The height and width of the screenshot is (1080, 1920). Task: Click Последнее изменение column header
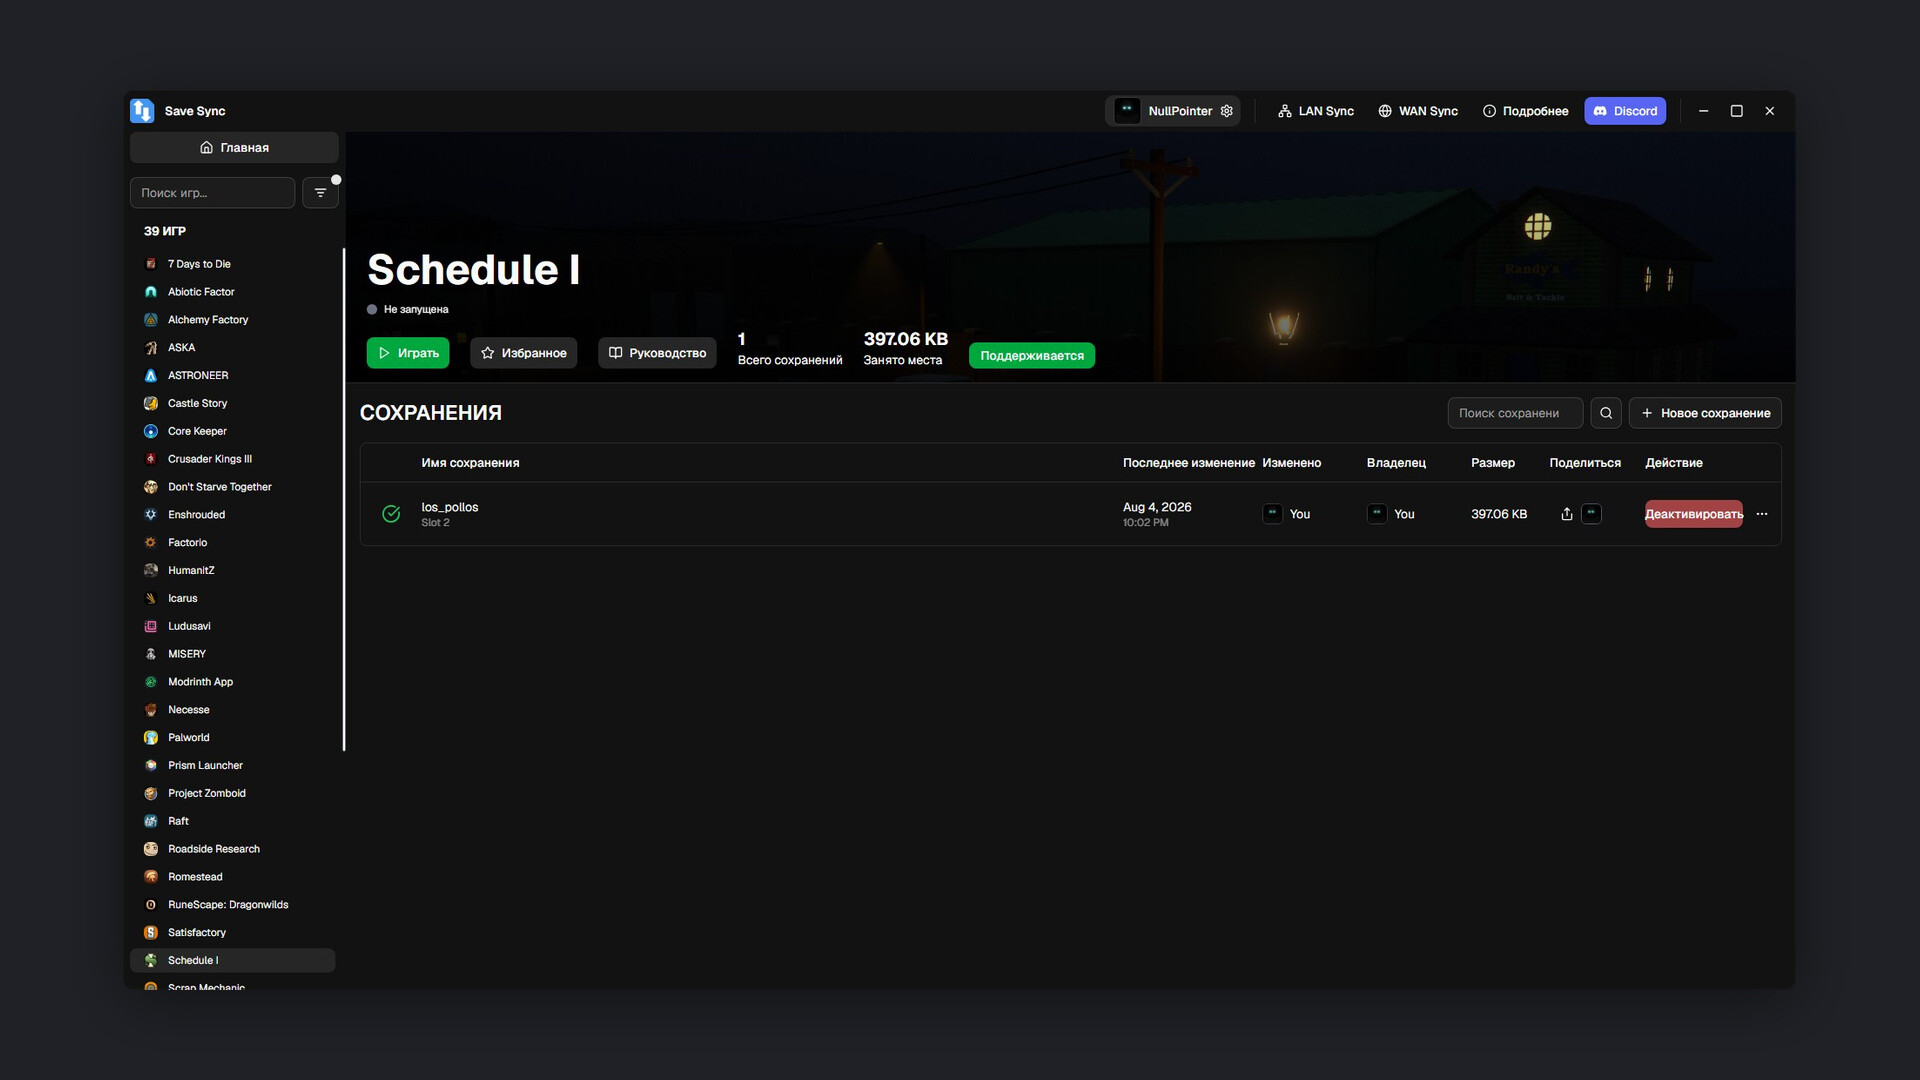click(x=1188, y=463)
